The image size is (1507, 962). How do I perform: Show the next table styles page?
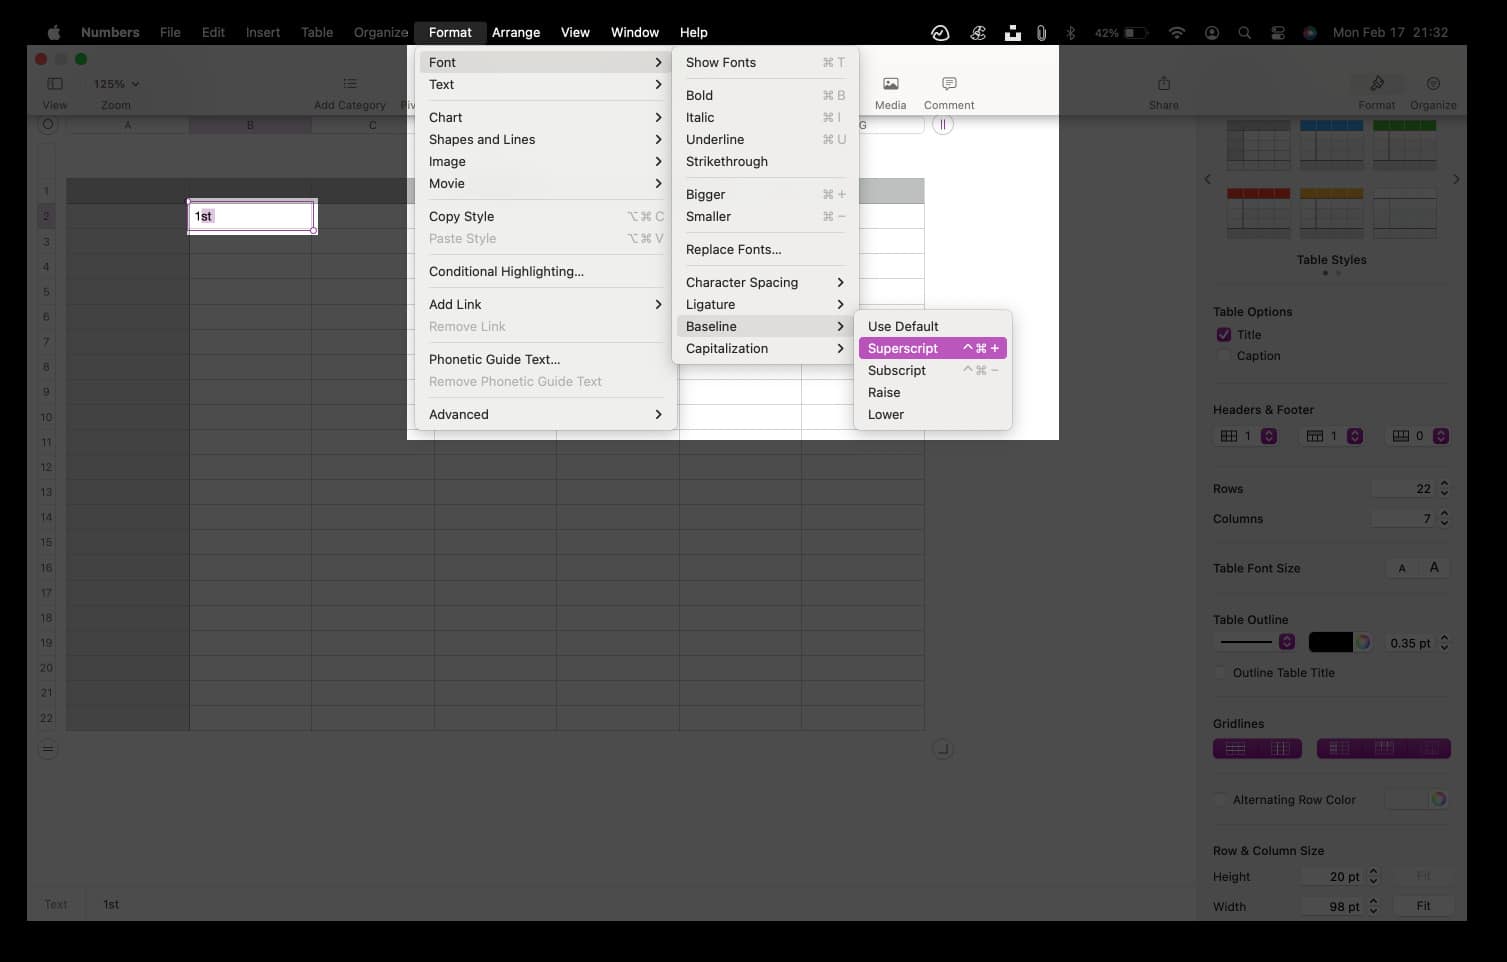[x=1456, y=179]
